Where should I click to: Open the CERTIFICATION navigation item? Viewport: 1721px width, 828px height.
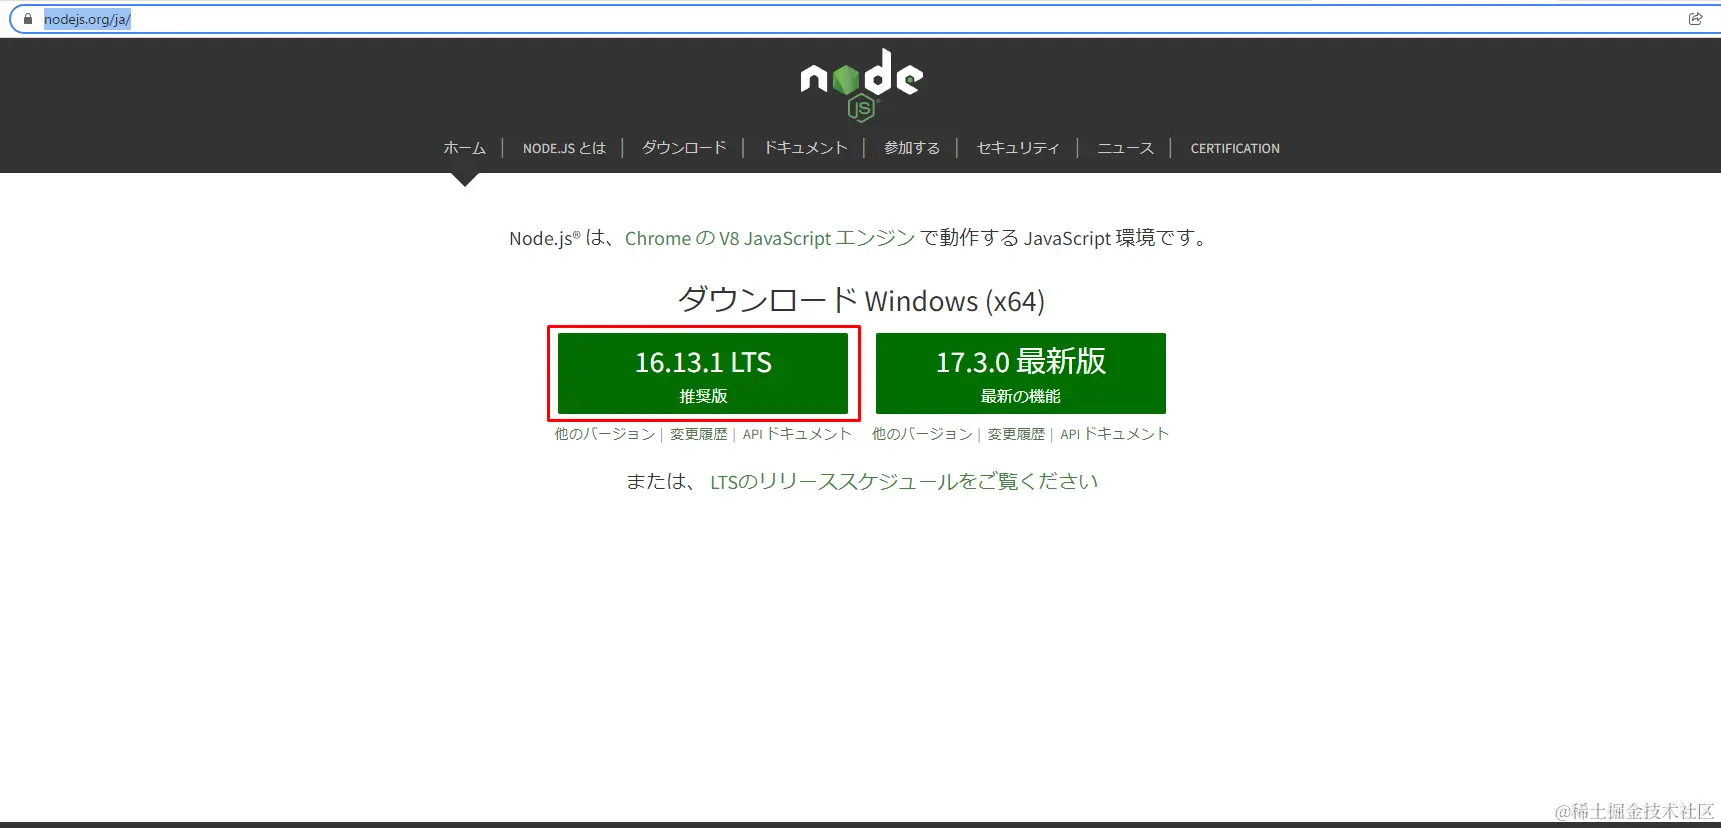pyautogui.click(x=1235, y=148)
